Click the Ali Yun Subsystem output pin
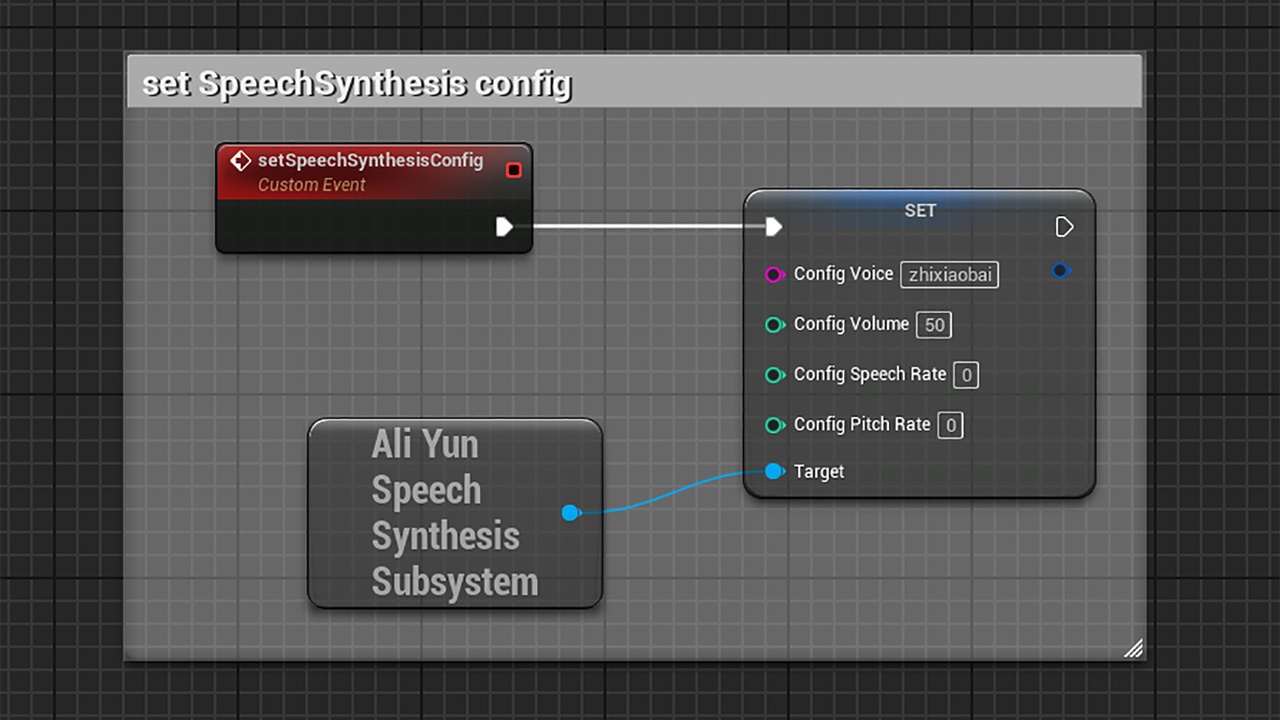1280x720 pixels. pos(571,513)
